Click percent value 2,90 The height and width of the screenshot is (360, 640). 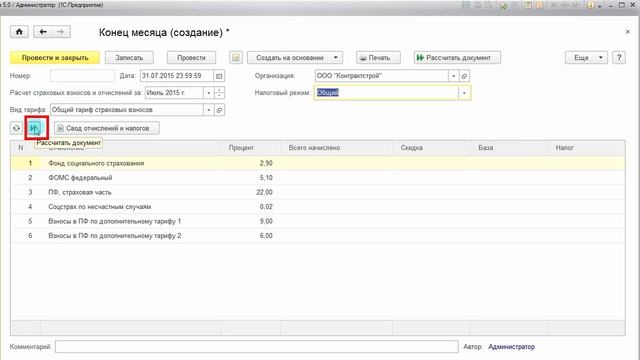click(266, 163)
